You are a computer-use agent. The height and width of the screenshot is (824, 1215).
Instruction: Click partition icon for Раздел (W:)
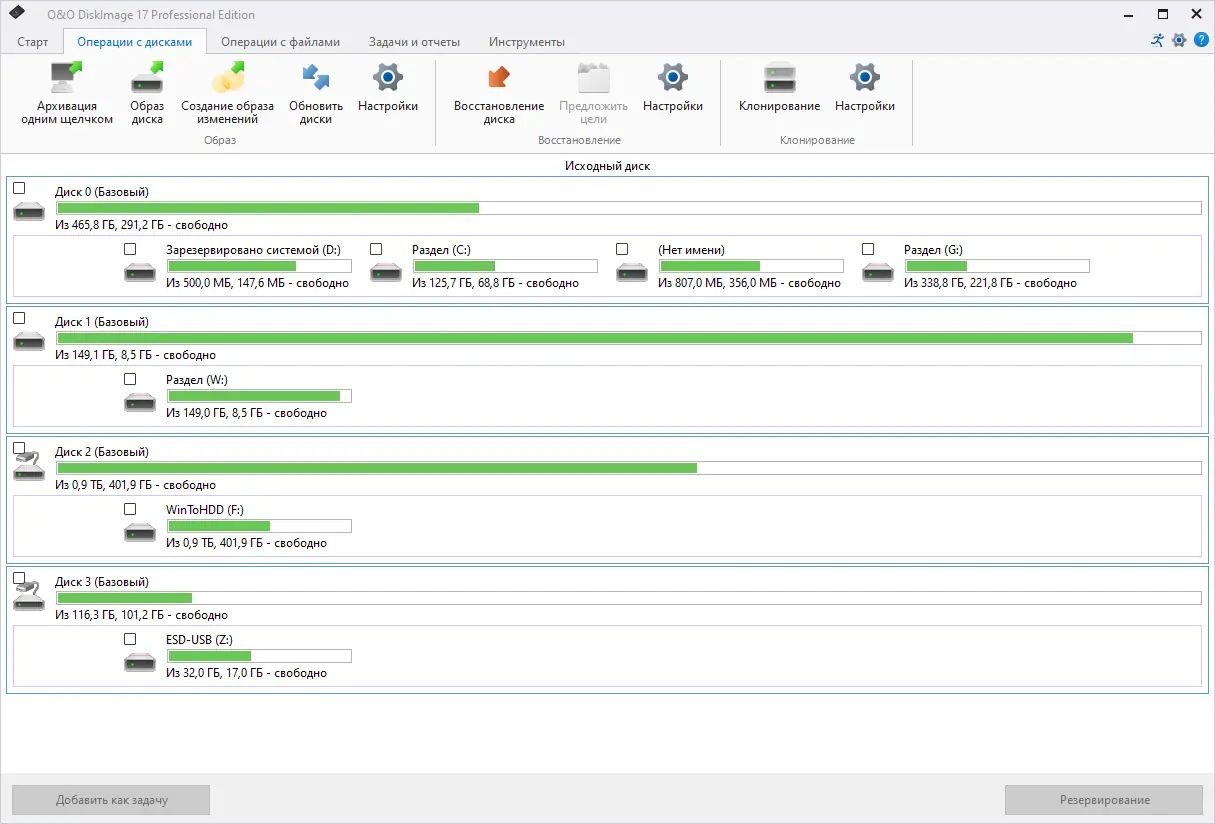tap(140, 401)
